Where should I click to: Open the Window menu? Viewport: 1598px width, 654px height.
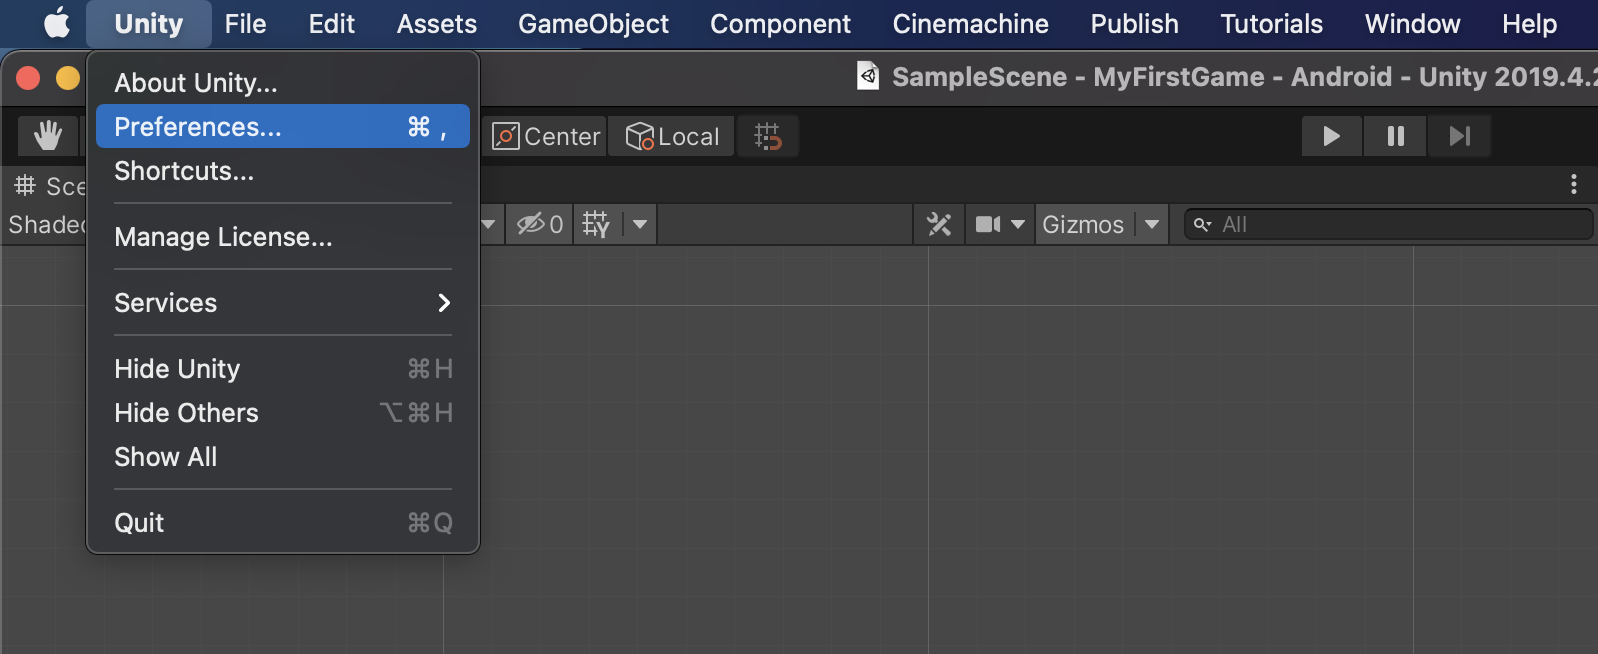click(x=1413, y=23)
